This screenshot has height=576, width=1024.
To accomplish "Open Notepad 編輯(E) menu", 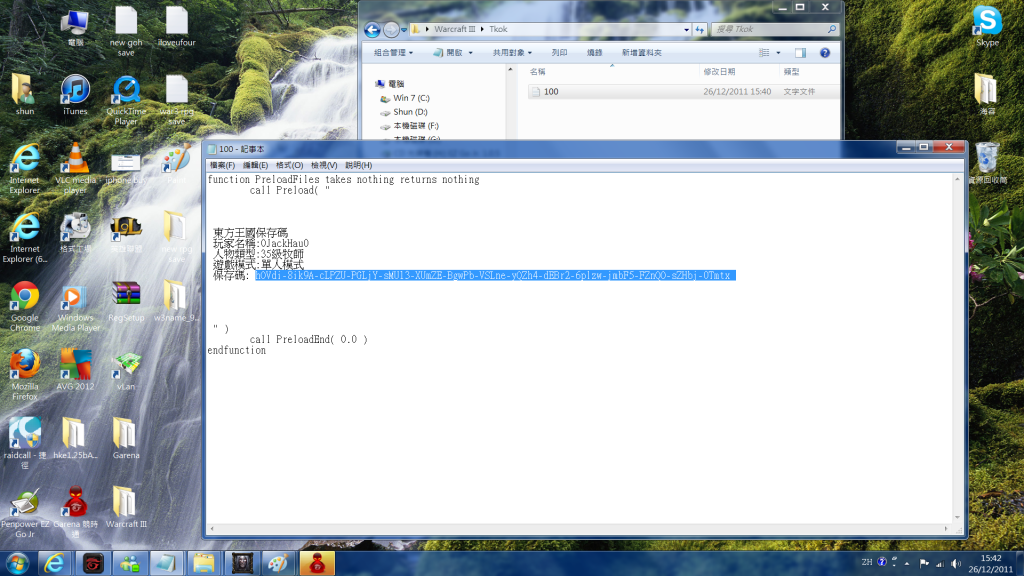I will (x=255, y=165).
